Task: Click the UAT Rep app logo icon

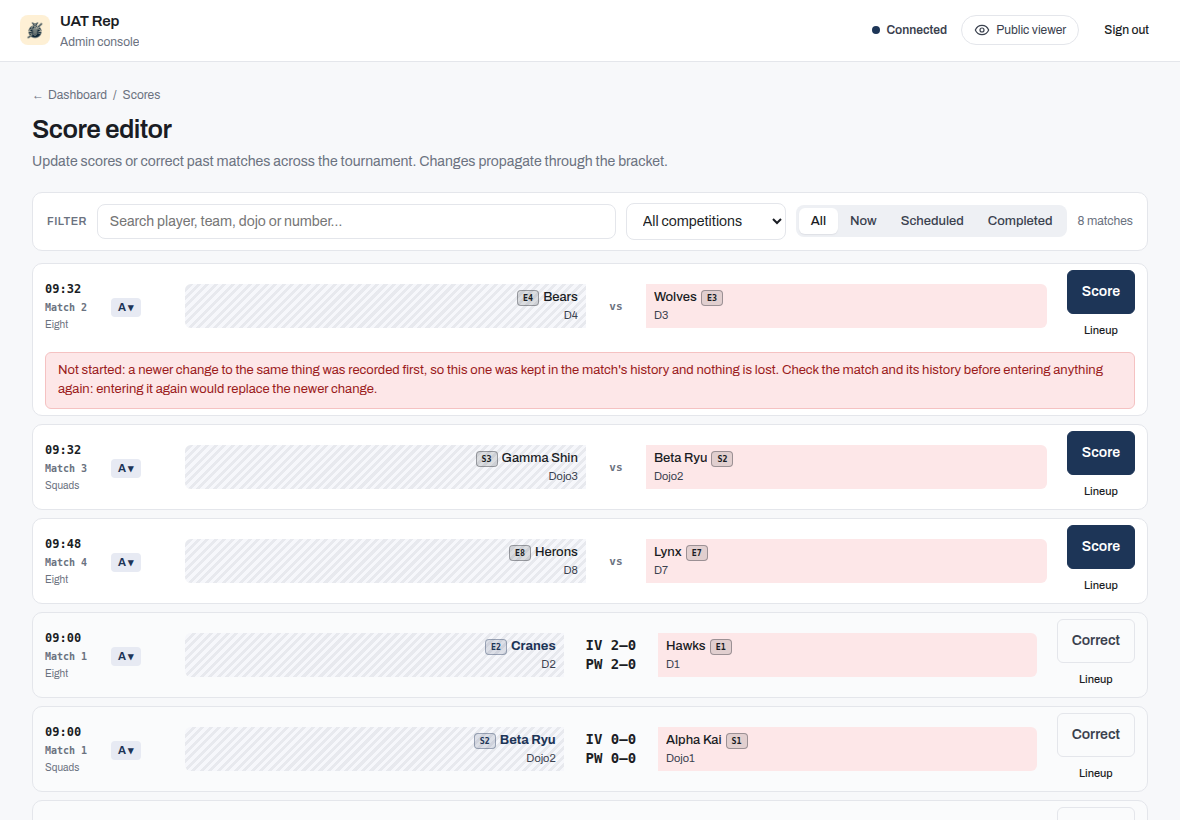Action: pyautogui.click(x=35, y=30)
